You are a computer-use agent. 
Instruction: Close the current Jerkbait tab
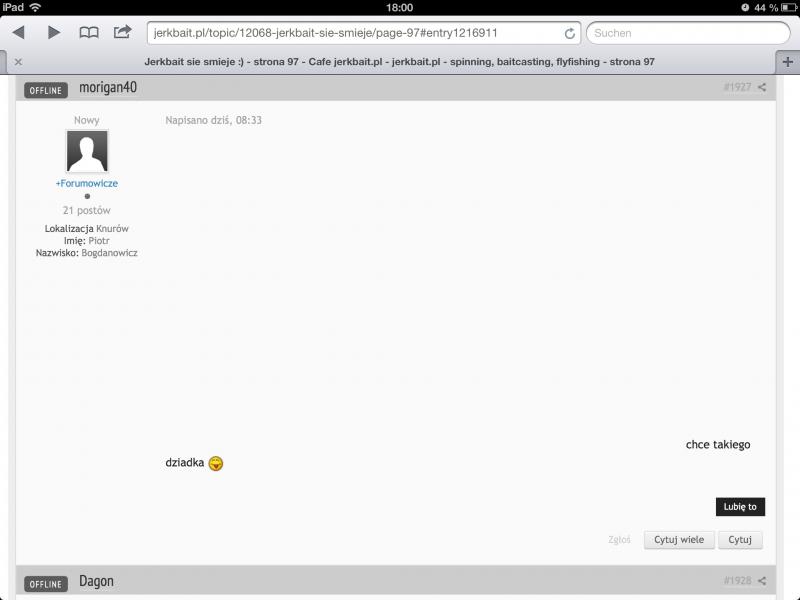18,62
